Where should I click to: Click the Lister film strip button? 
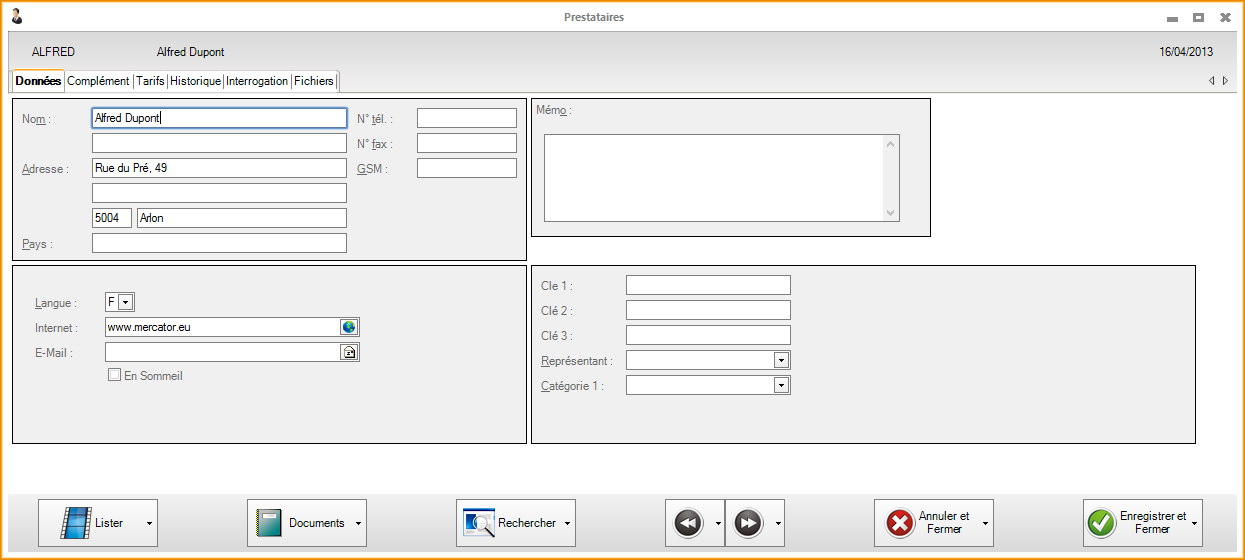coord(92,523)
